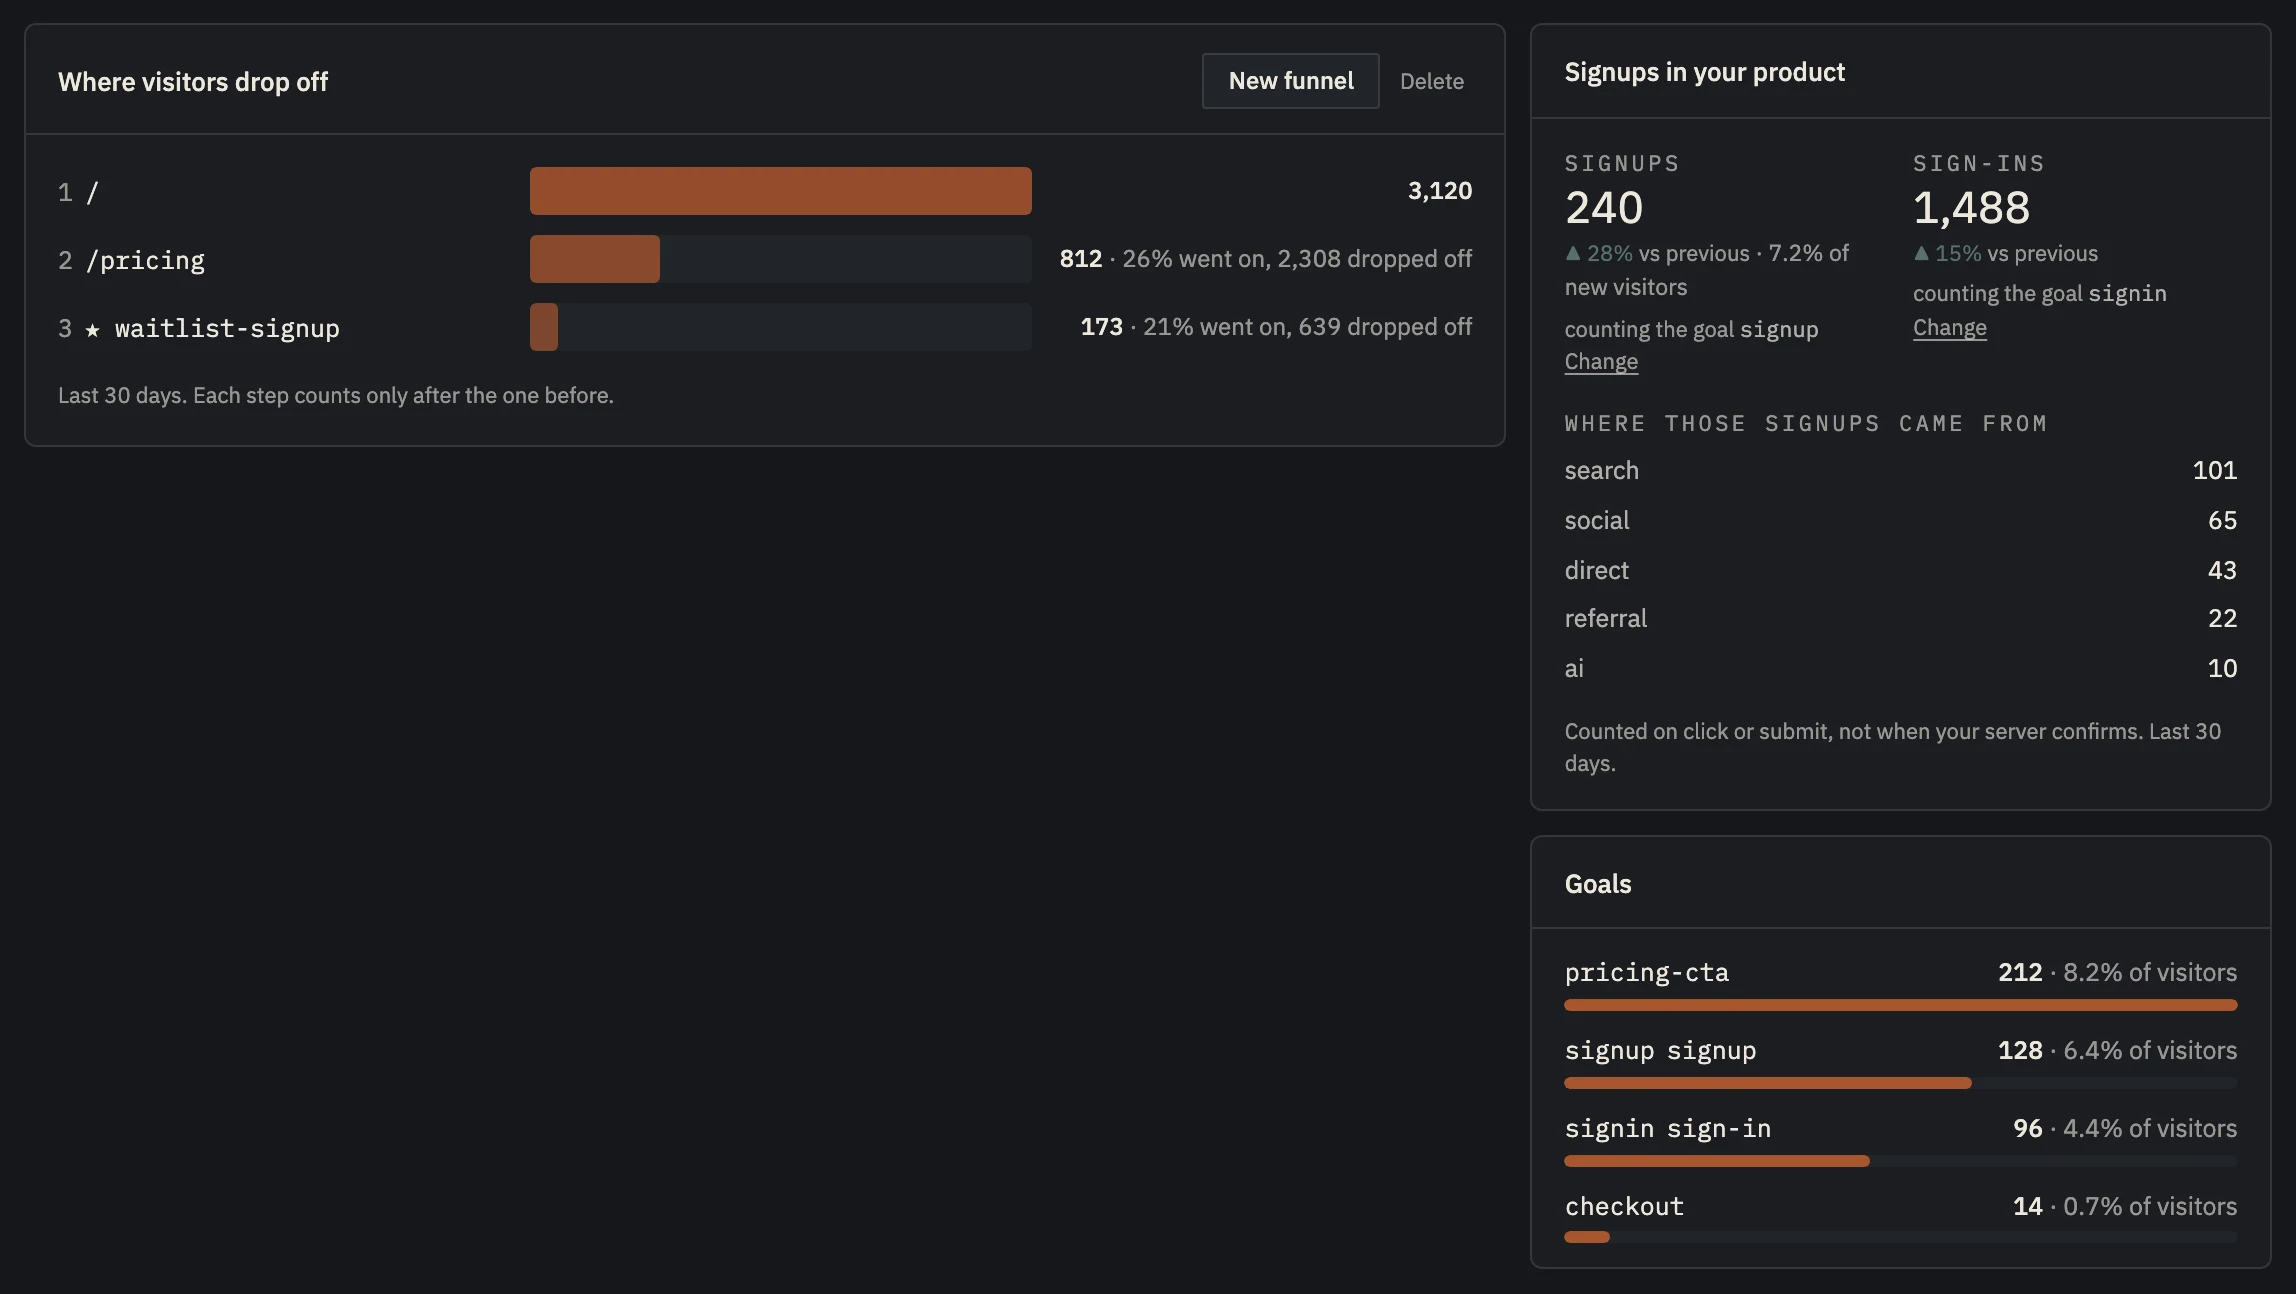2296x1294 pixels.
Task: Click green up-arrow next to 15% sign-ins
Action: 1921,253
